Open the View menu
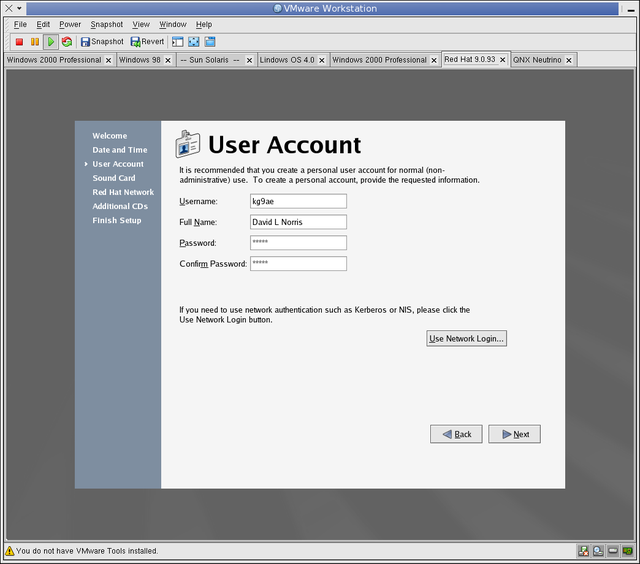The width and height of the screenshot is (640, 564). (141, 24)
